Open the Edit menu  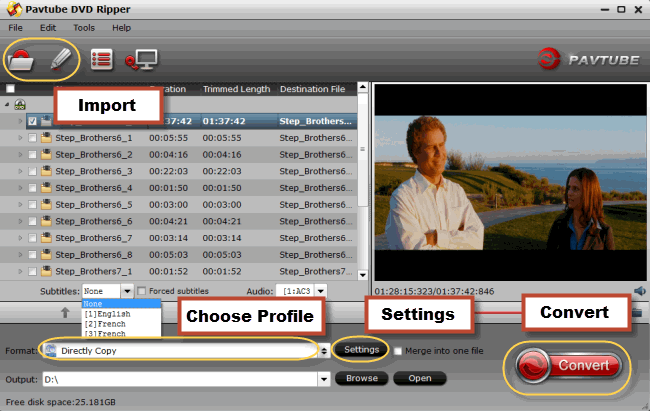coord(48,28)
